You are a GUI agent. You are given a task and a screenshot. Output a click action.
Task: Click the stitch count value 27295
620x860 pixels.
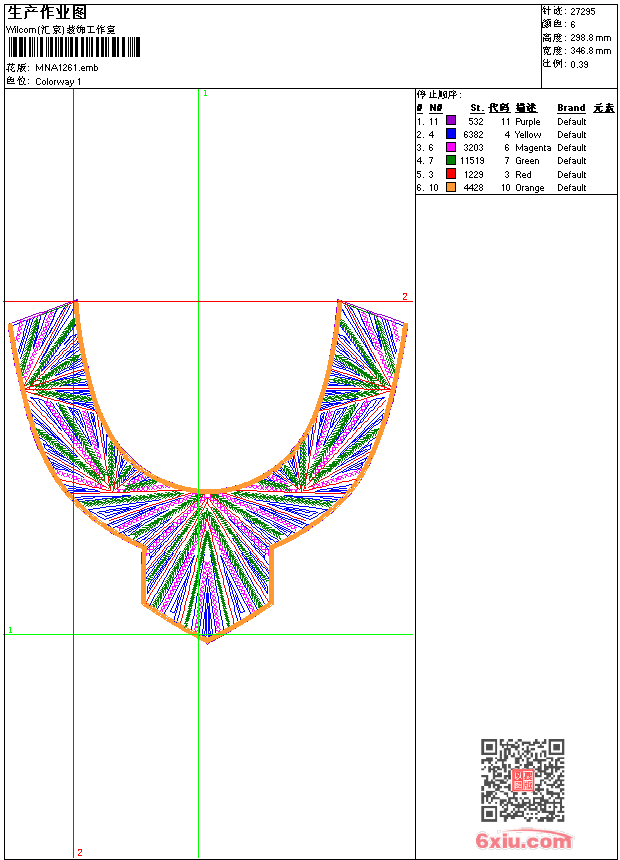583,11
